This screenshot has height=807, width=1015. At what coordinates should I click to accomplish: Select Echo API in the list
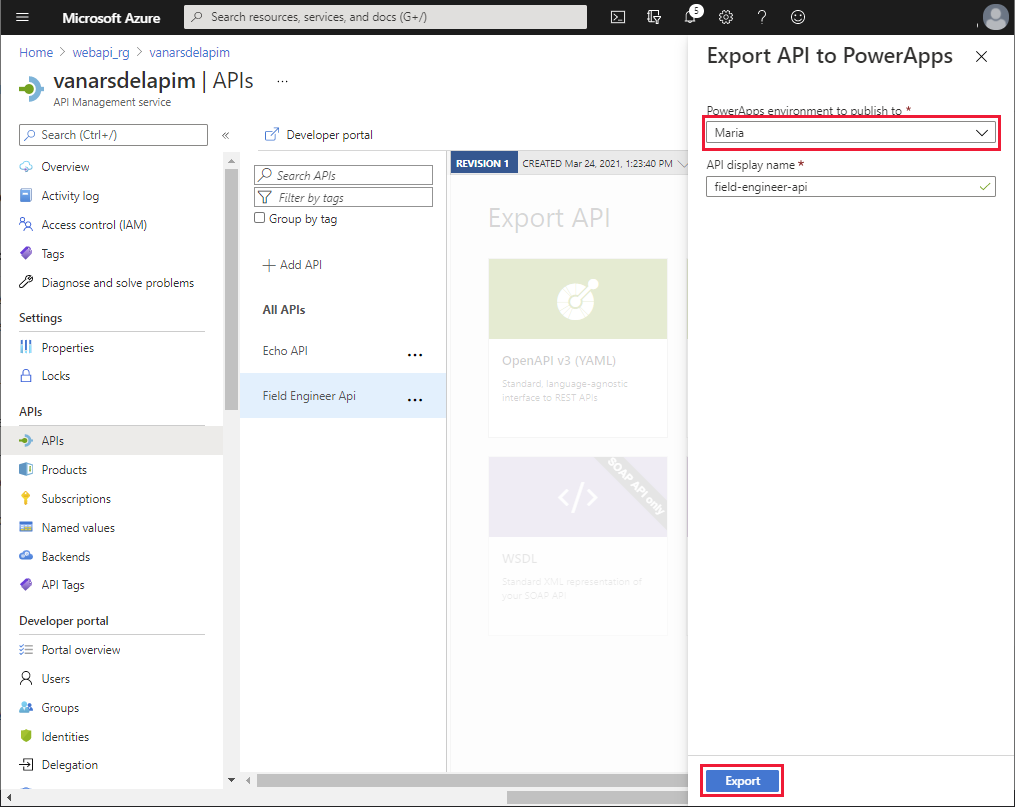pyautogui.click(x=343, y=351)
